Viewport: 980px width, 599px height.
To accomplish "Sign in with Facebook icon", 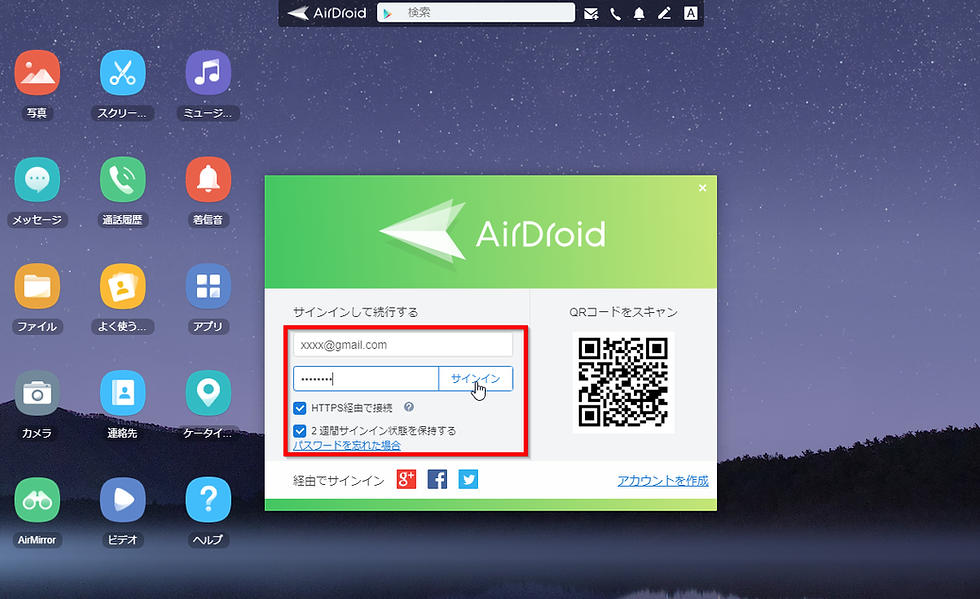I will click(x=438, y=480).
